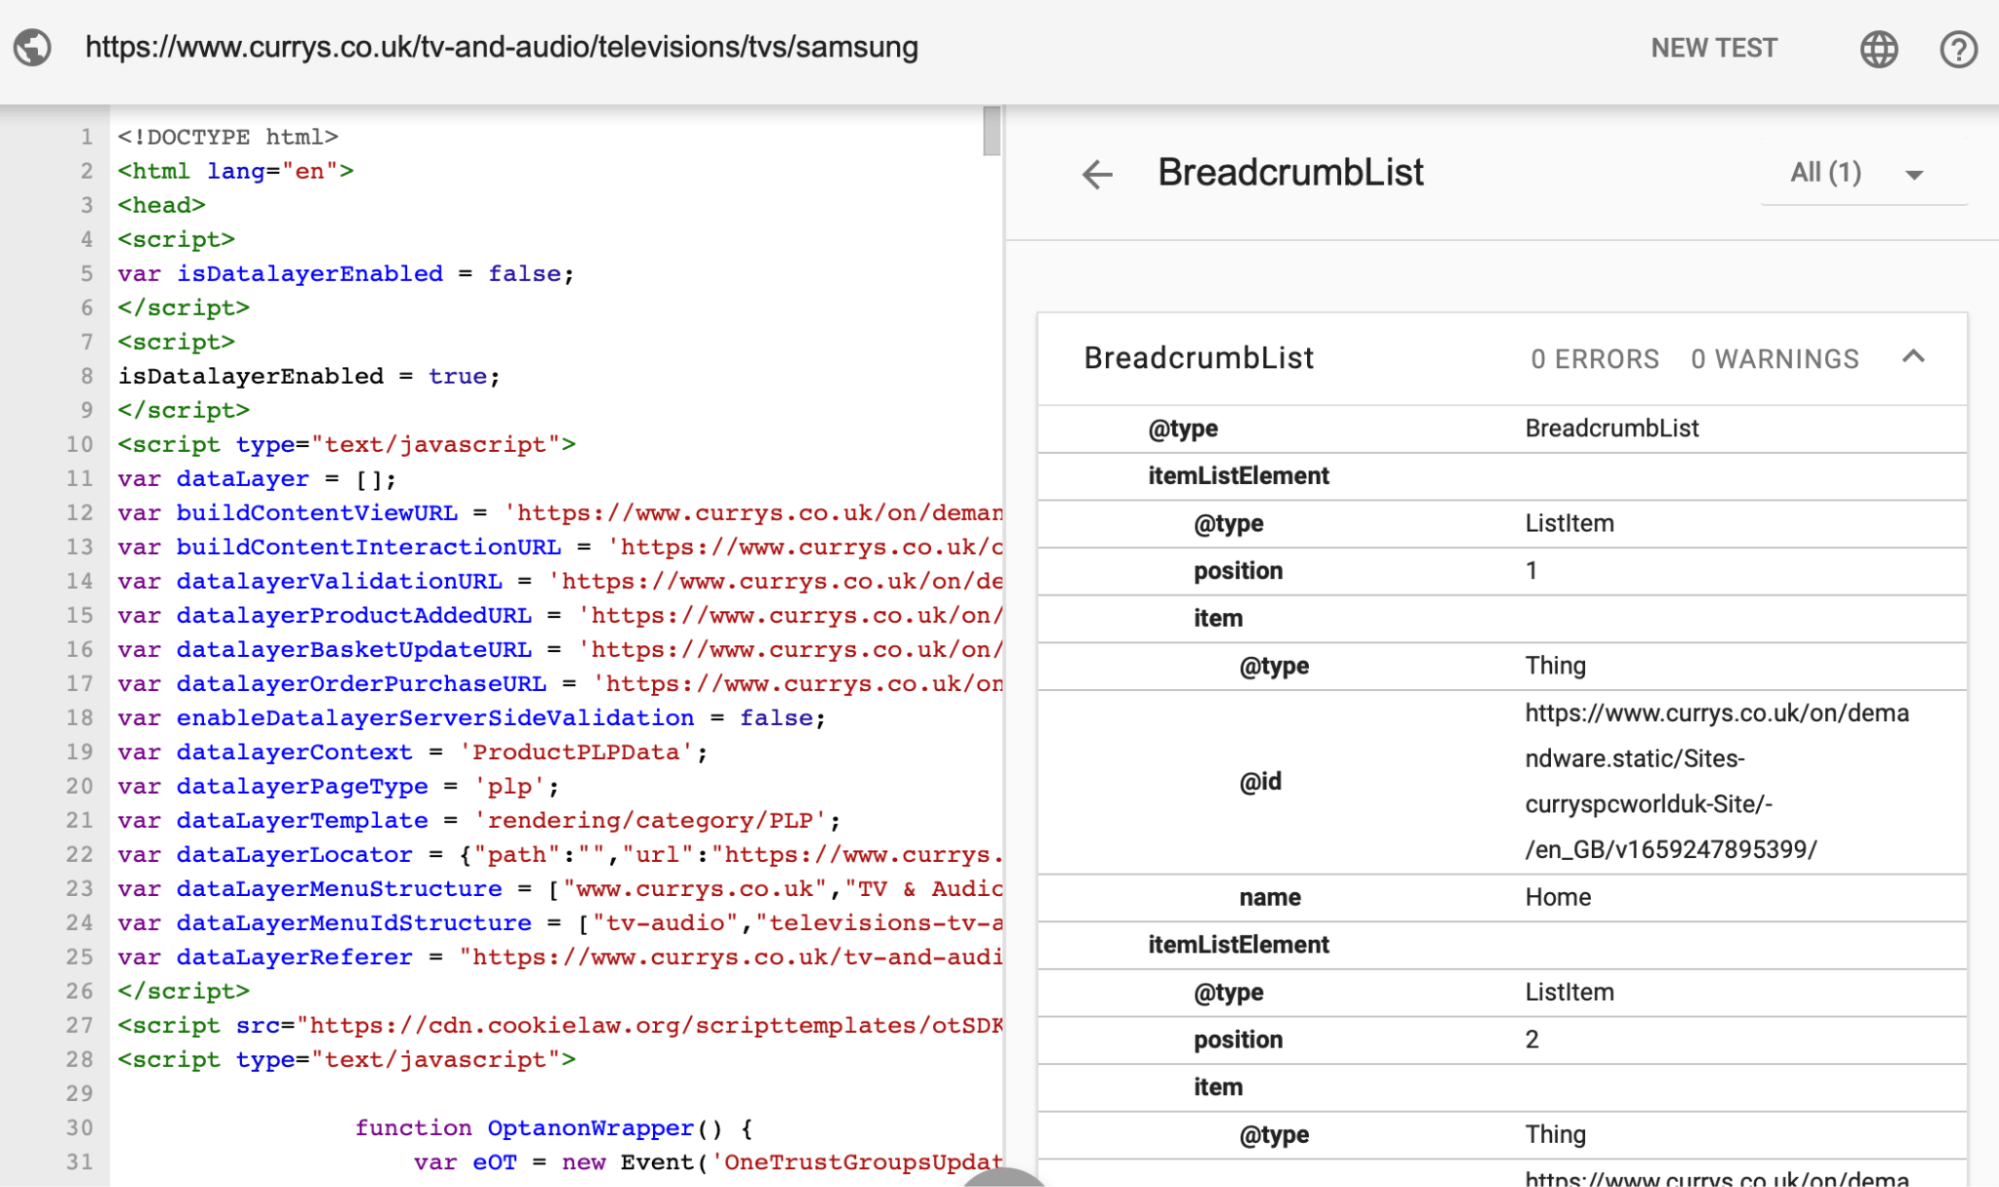Collapse the BreadcrumbList card with the chevron
The image size is (1999, 1187).
pos(1913,357)
